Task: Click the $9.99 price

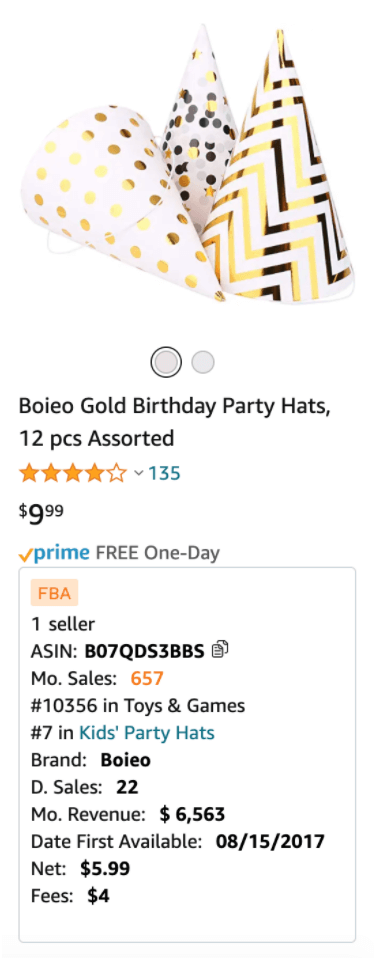Action: [41, 514]
